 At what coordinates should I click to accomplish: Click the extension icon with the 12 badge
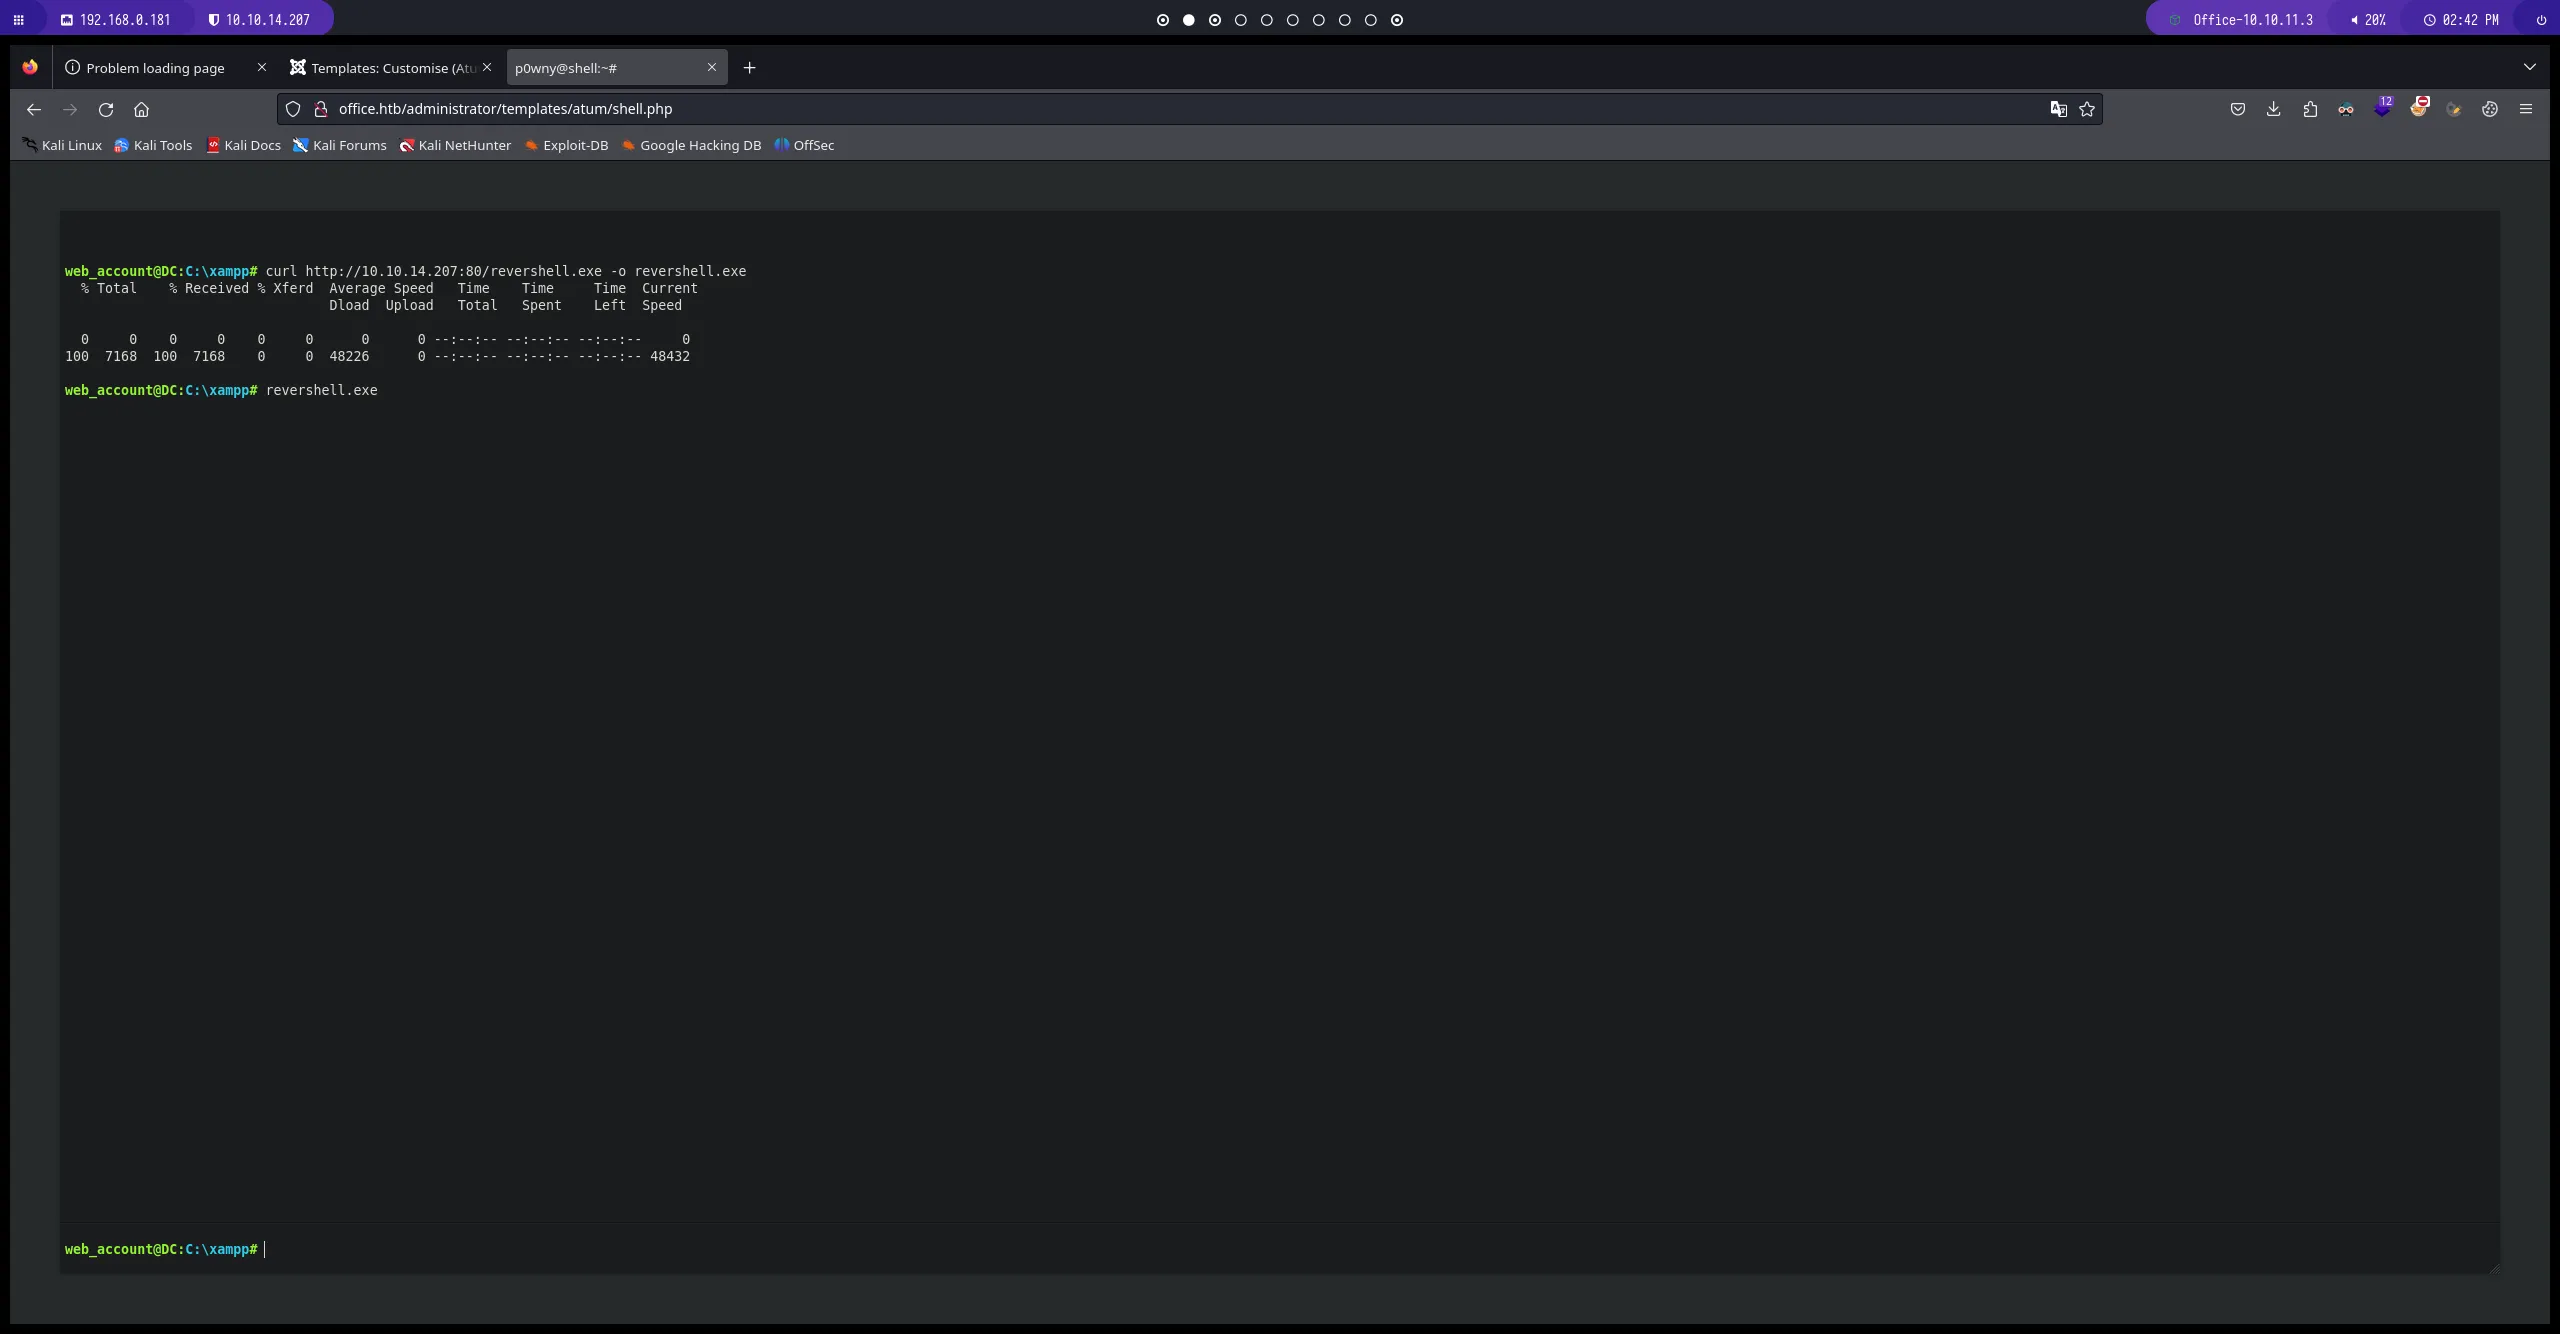pos(2382,108)
